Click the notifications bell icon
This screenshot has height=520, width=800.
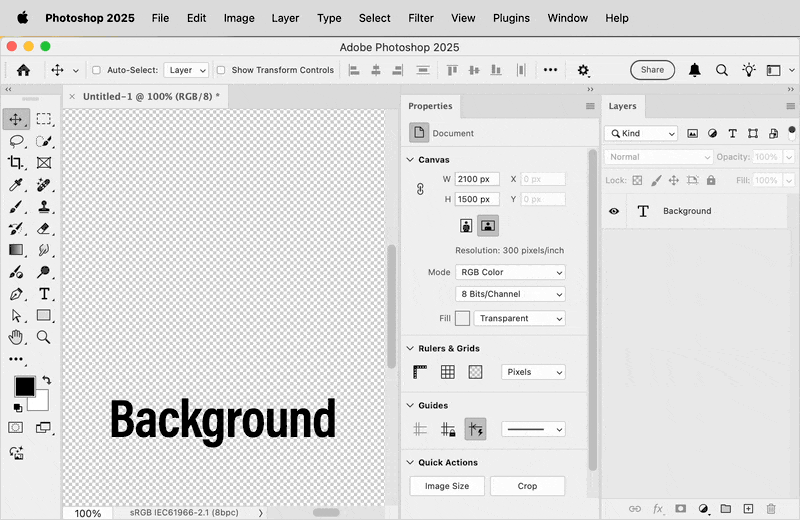pos(694,70)
